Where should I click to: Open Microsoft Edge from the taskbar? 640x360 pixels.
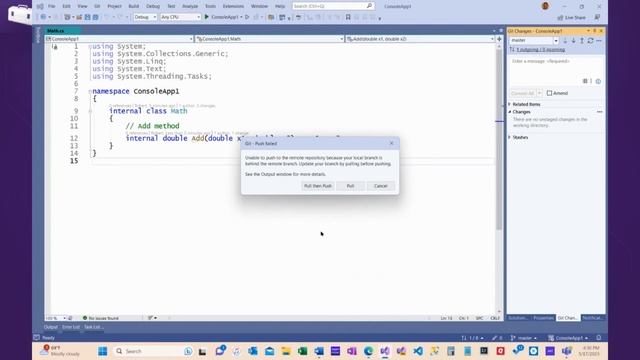368,351
